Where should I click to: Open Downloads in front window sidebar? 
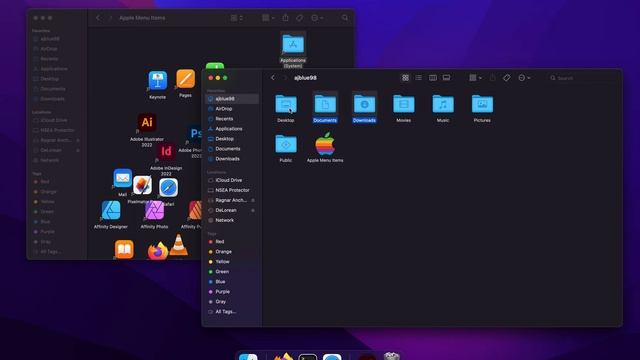pos(232,159)
